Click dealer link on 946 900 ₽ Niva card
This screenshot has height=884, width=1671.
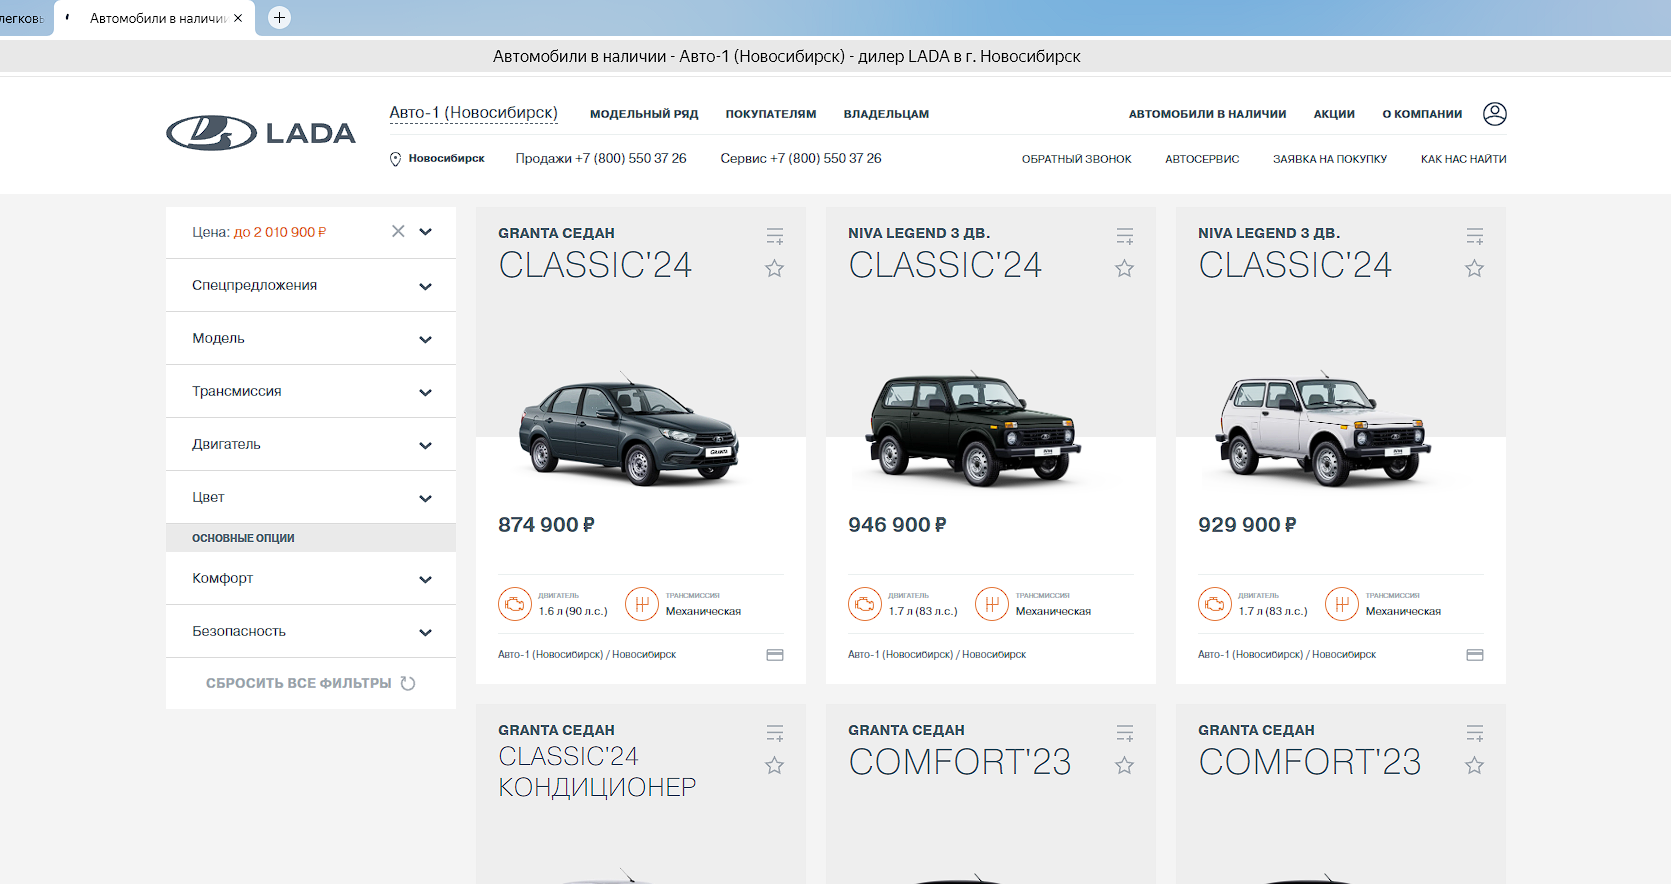[937, 654]
